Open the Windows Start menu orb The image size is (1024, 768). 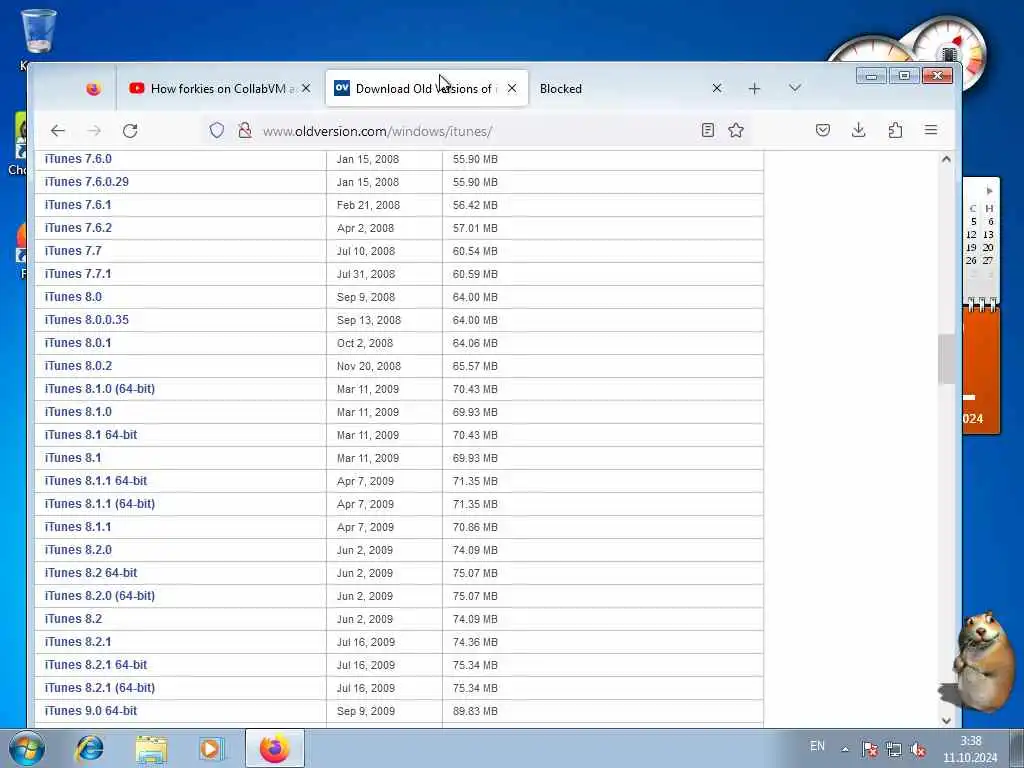[27, 748]
